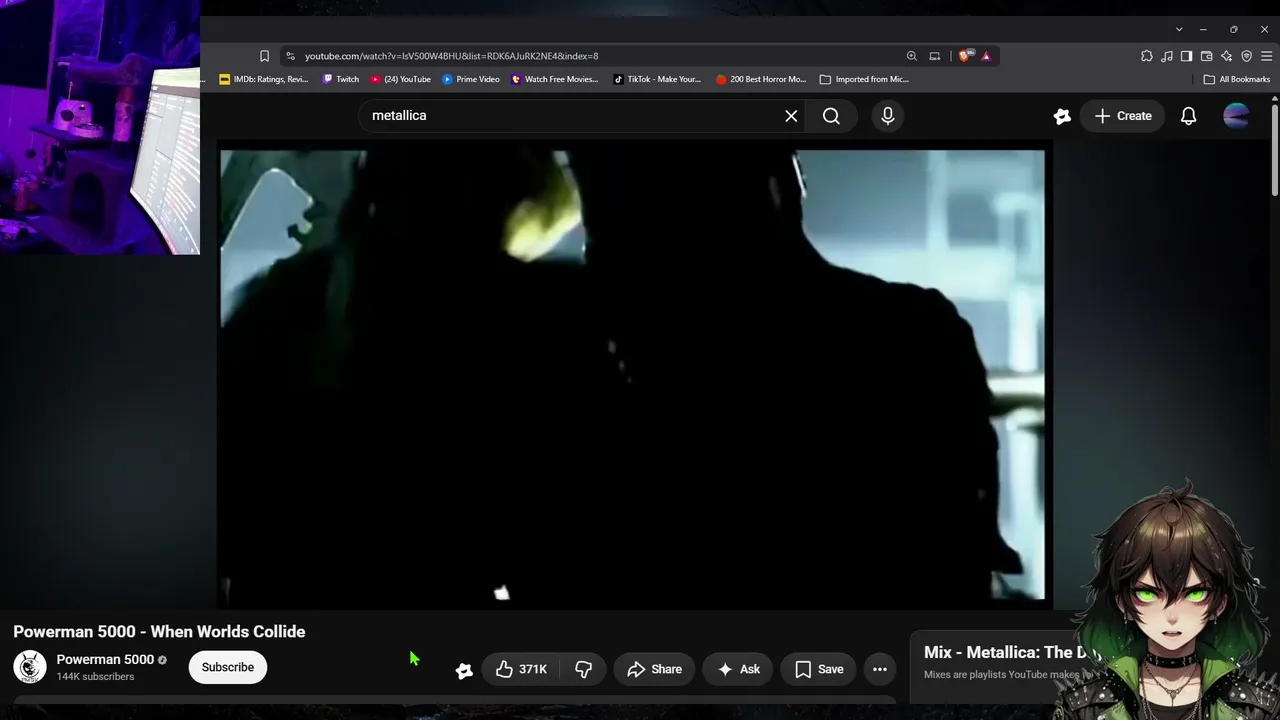
Task: Click the 144K subscribers text
Action: (x=95, y=677)
